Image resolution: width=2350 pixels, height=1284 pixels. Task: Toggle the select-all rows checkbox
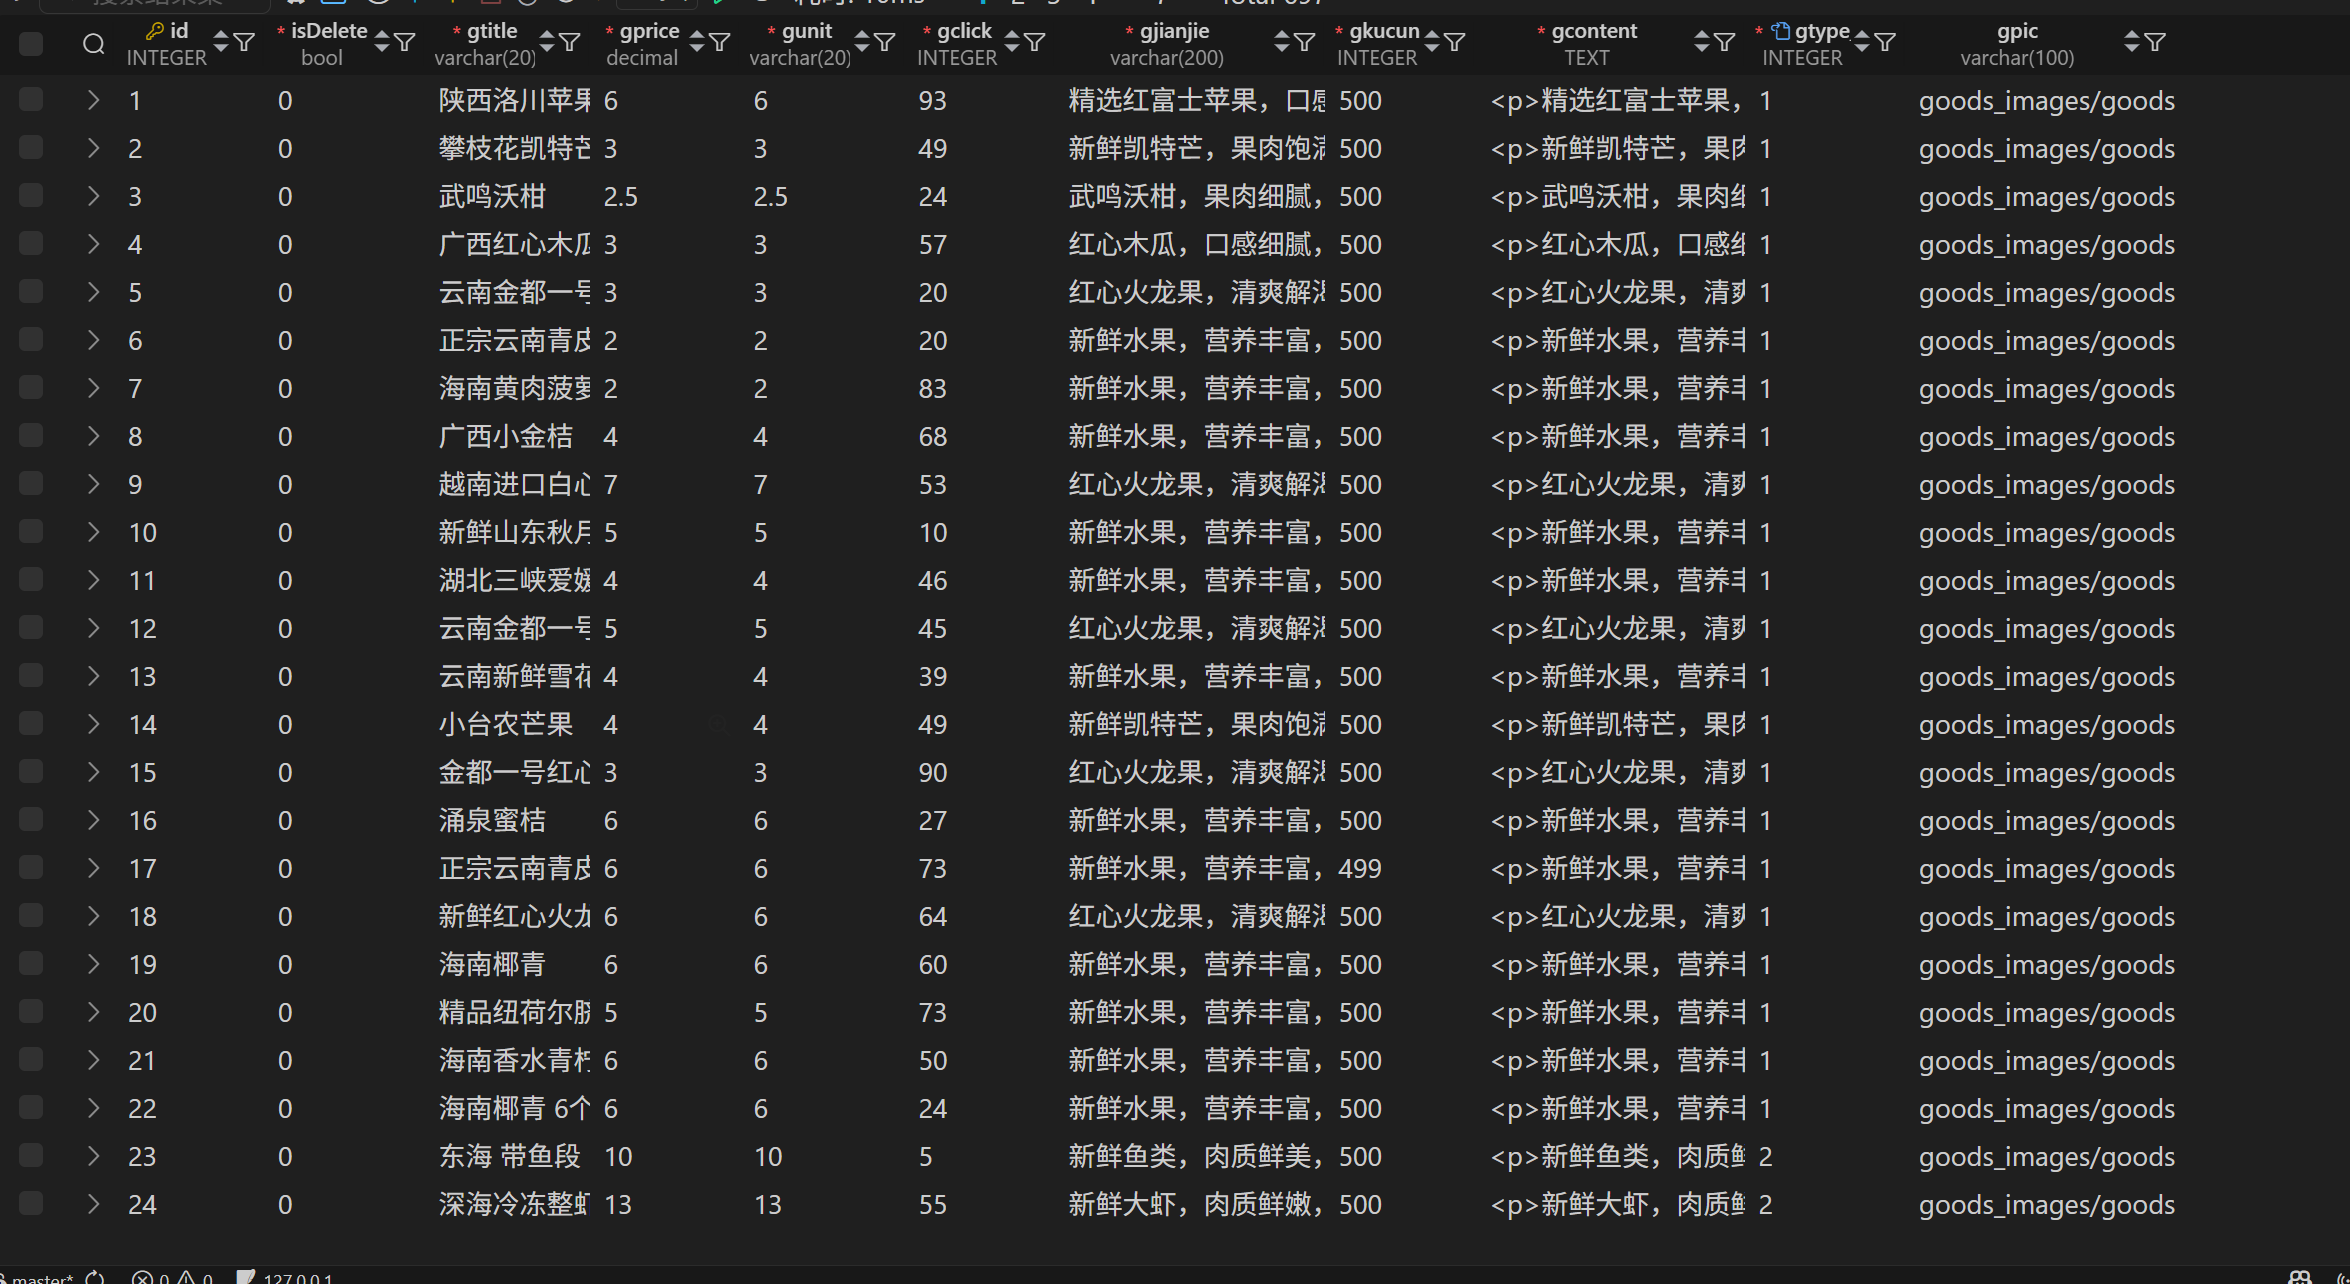coord(31,44)
